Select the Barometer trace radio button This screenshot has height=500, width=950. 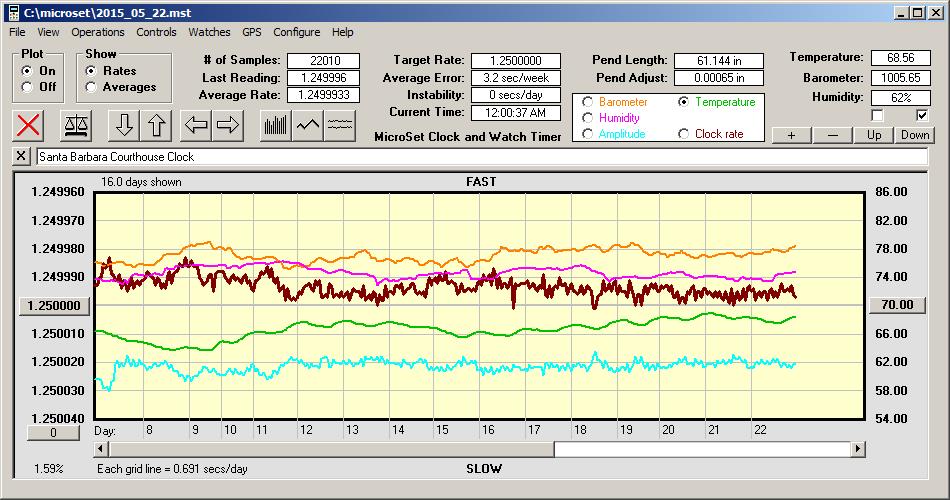tap(588, 102)
